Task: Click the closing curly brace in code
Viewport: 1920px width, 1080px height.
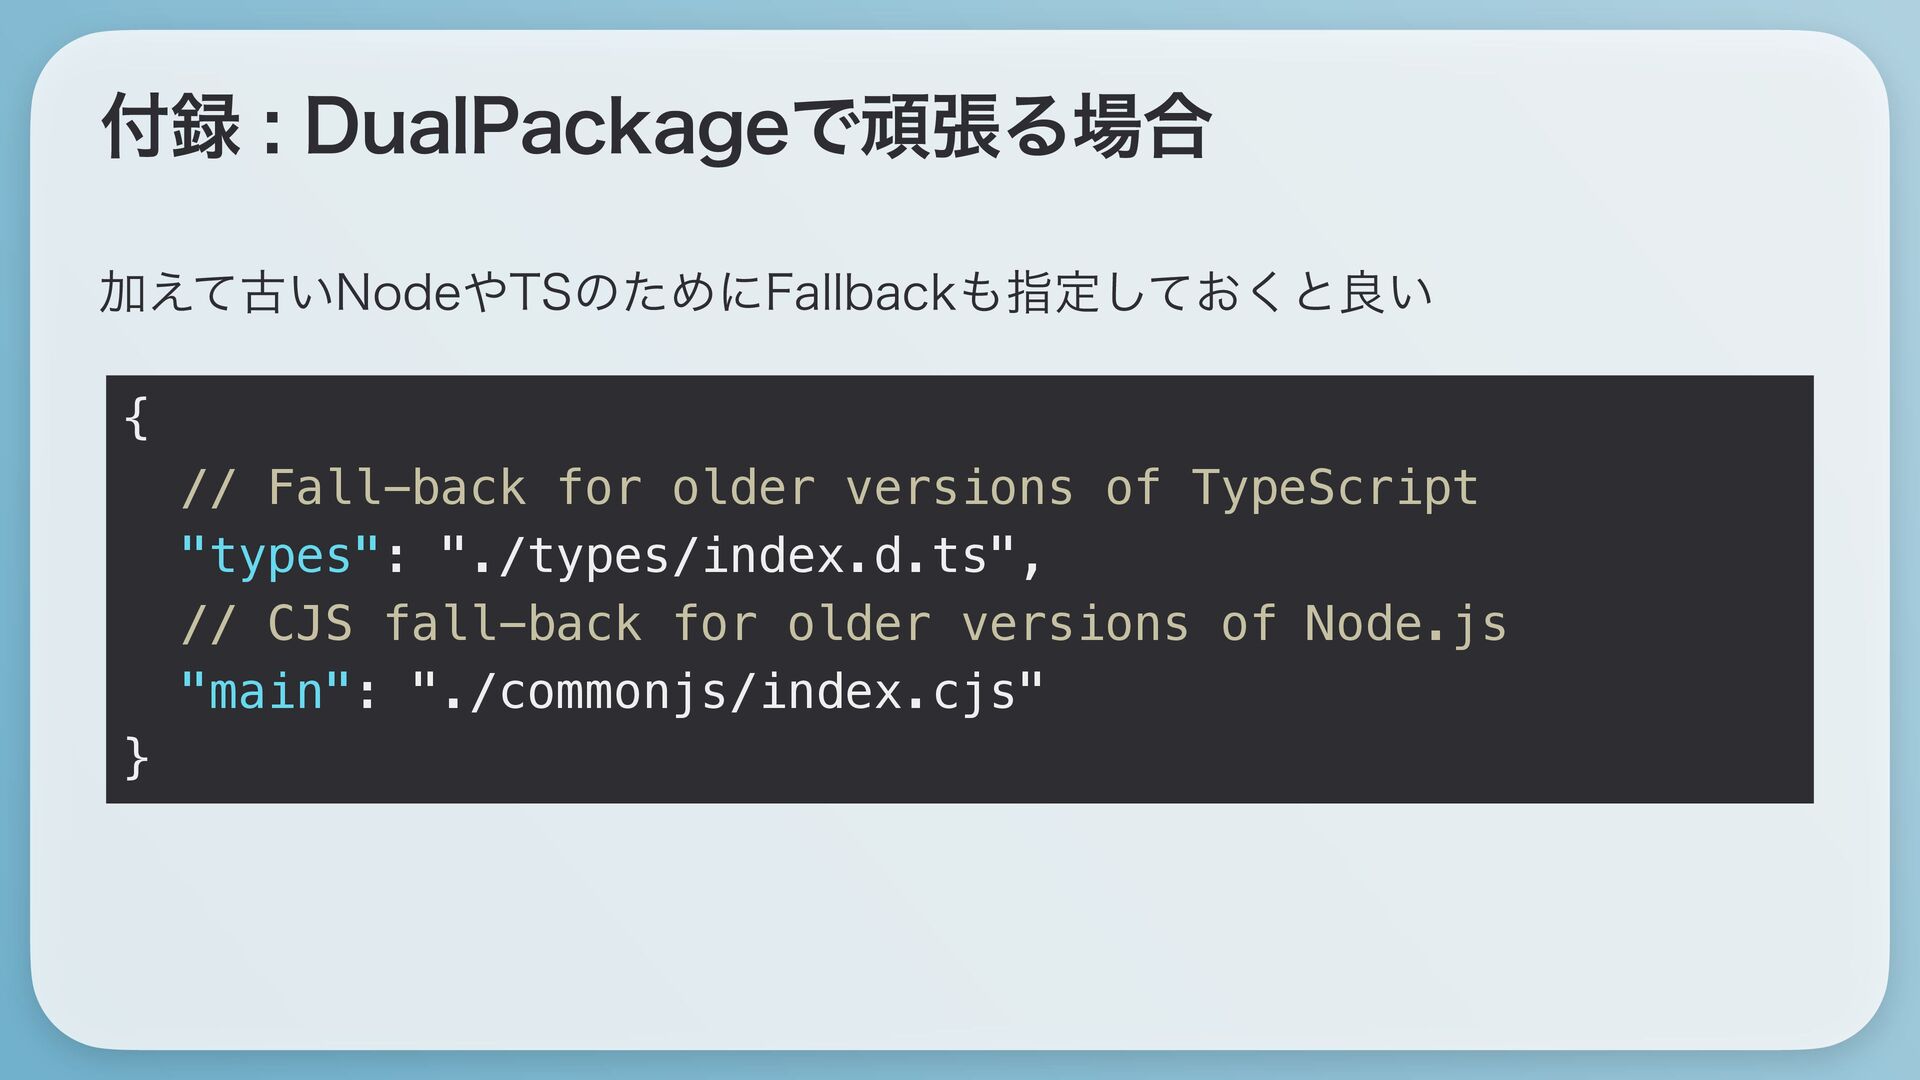Action: click(x=137, y=758)
